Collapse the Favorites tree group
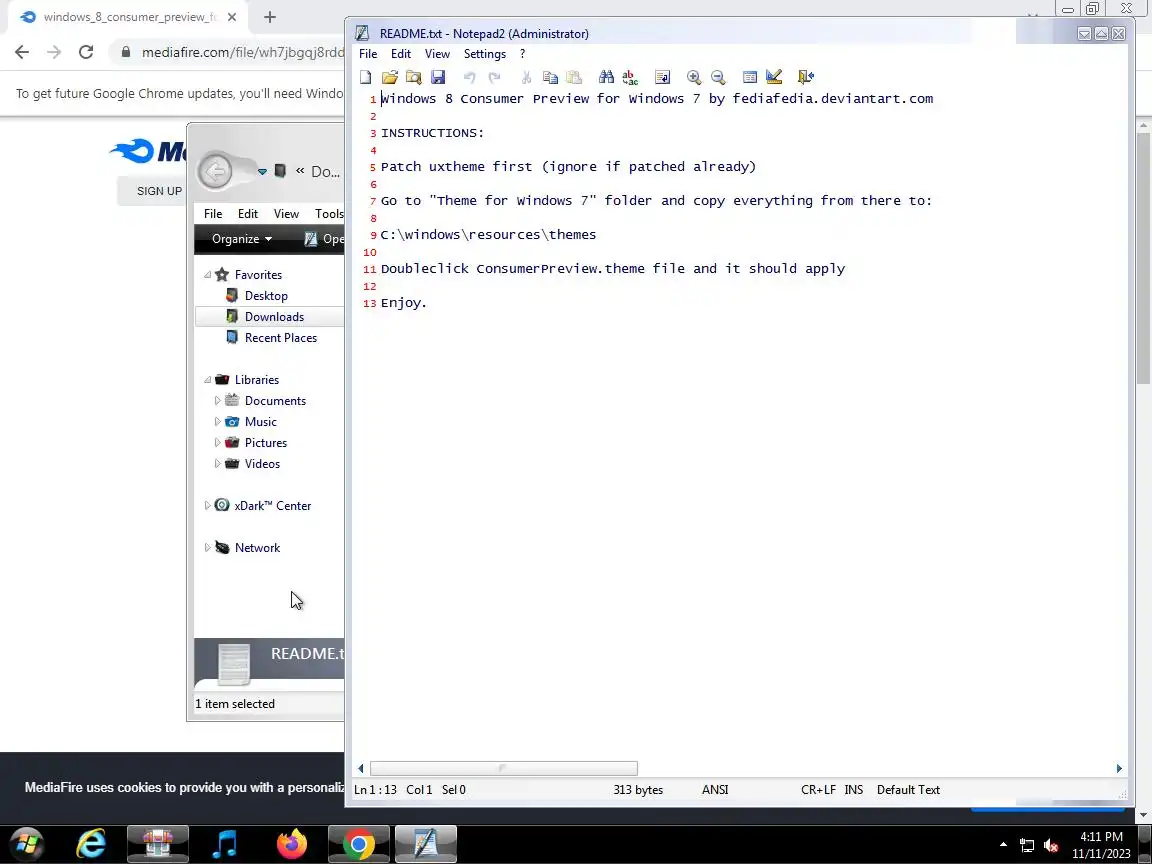This screenshot has width=1152, height=864. coord(208,275)
